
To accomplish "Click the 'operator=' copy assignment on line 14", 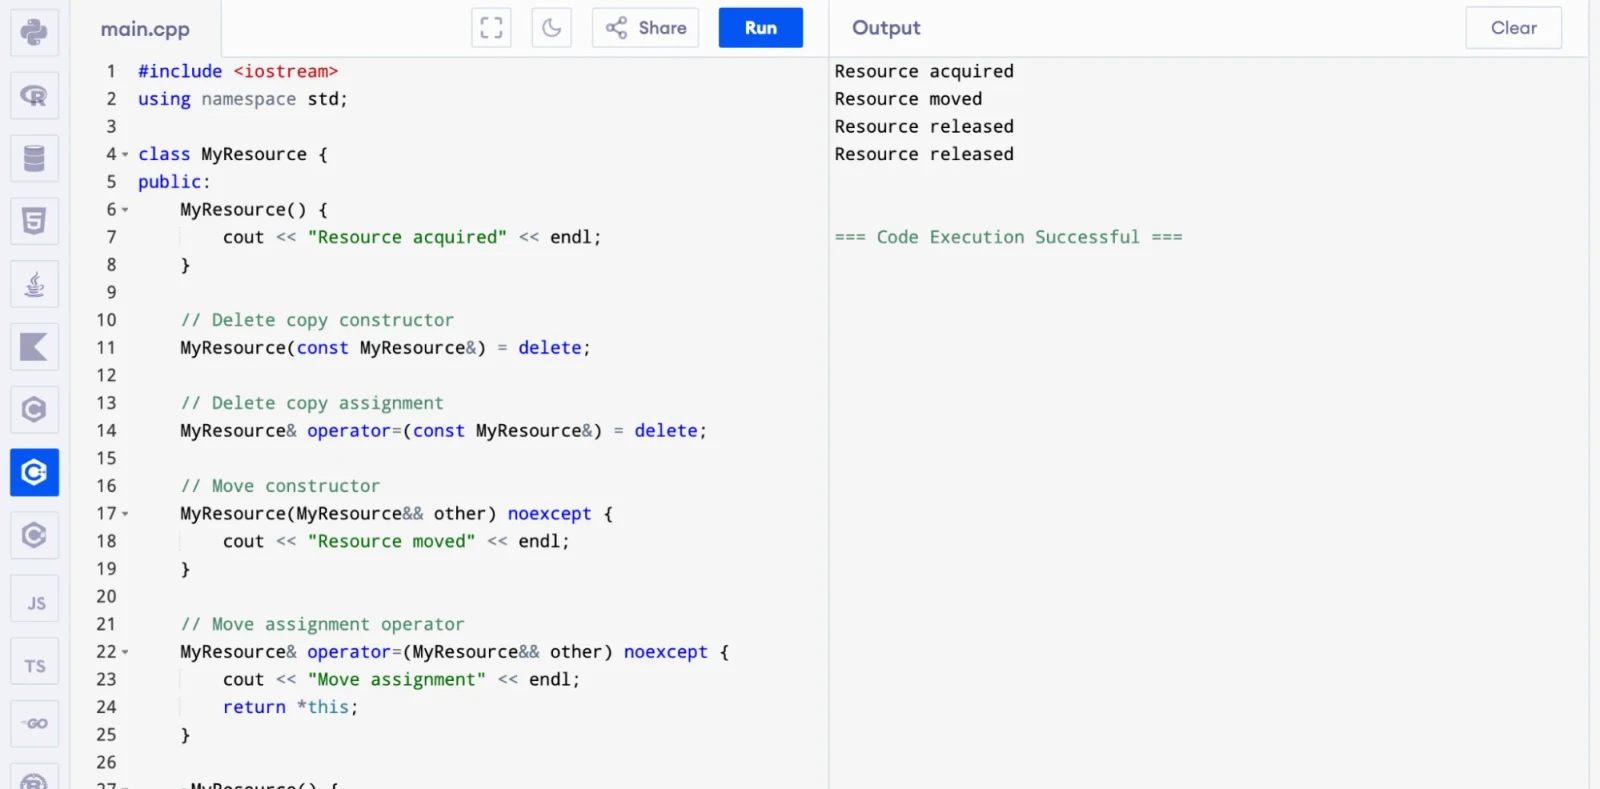I will pos(354,431).
